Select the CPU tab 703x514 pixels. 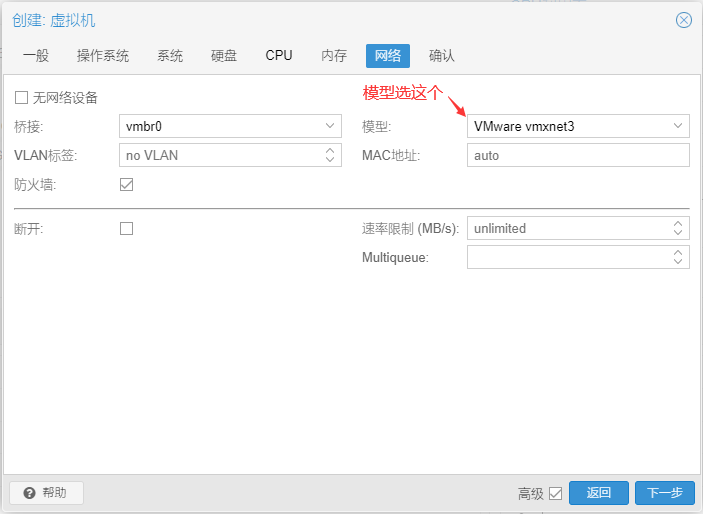[279, 56]
